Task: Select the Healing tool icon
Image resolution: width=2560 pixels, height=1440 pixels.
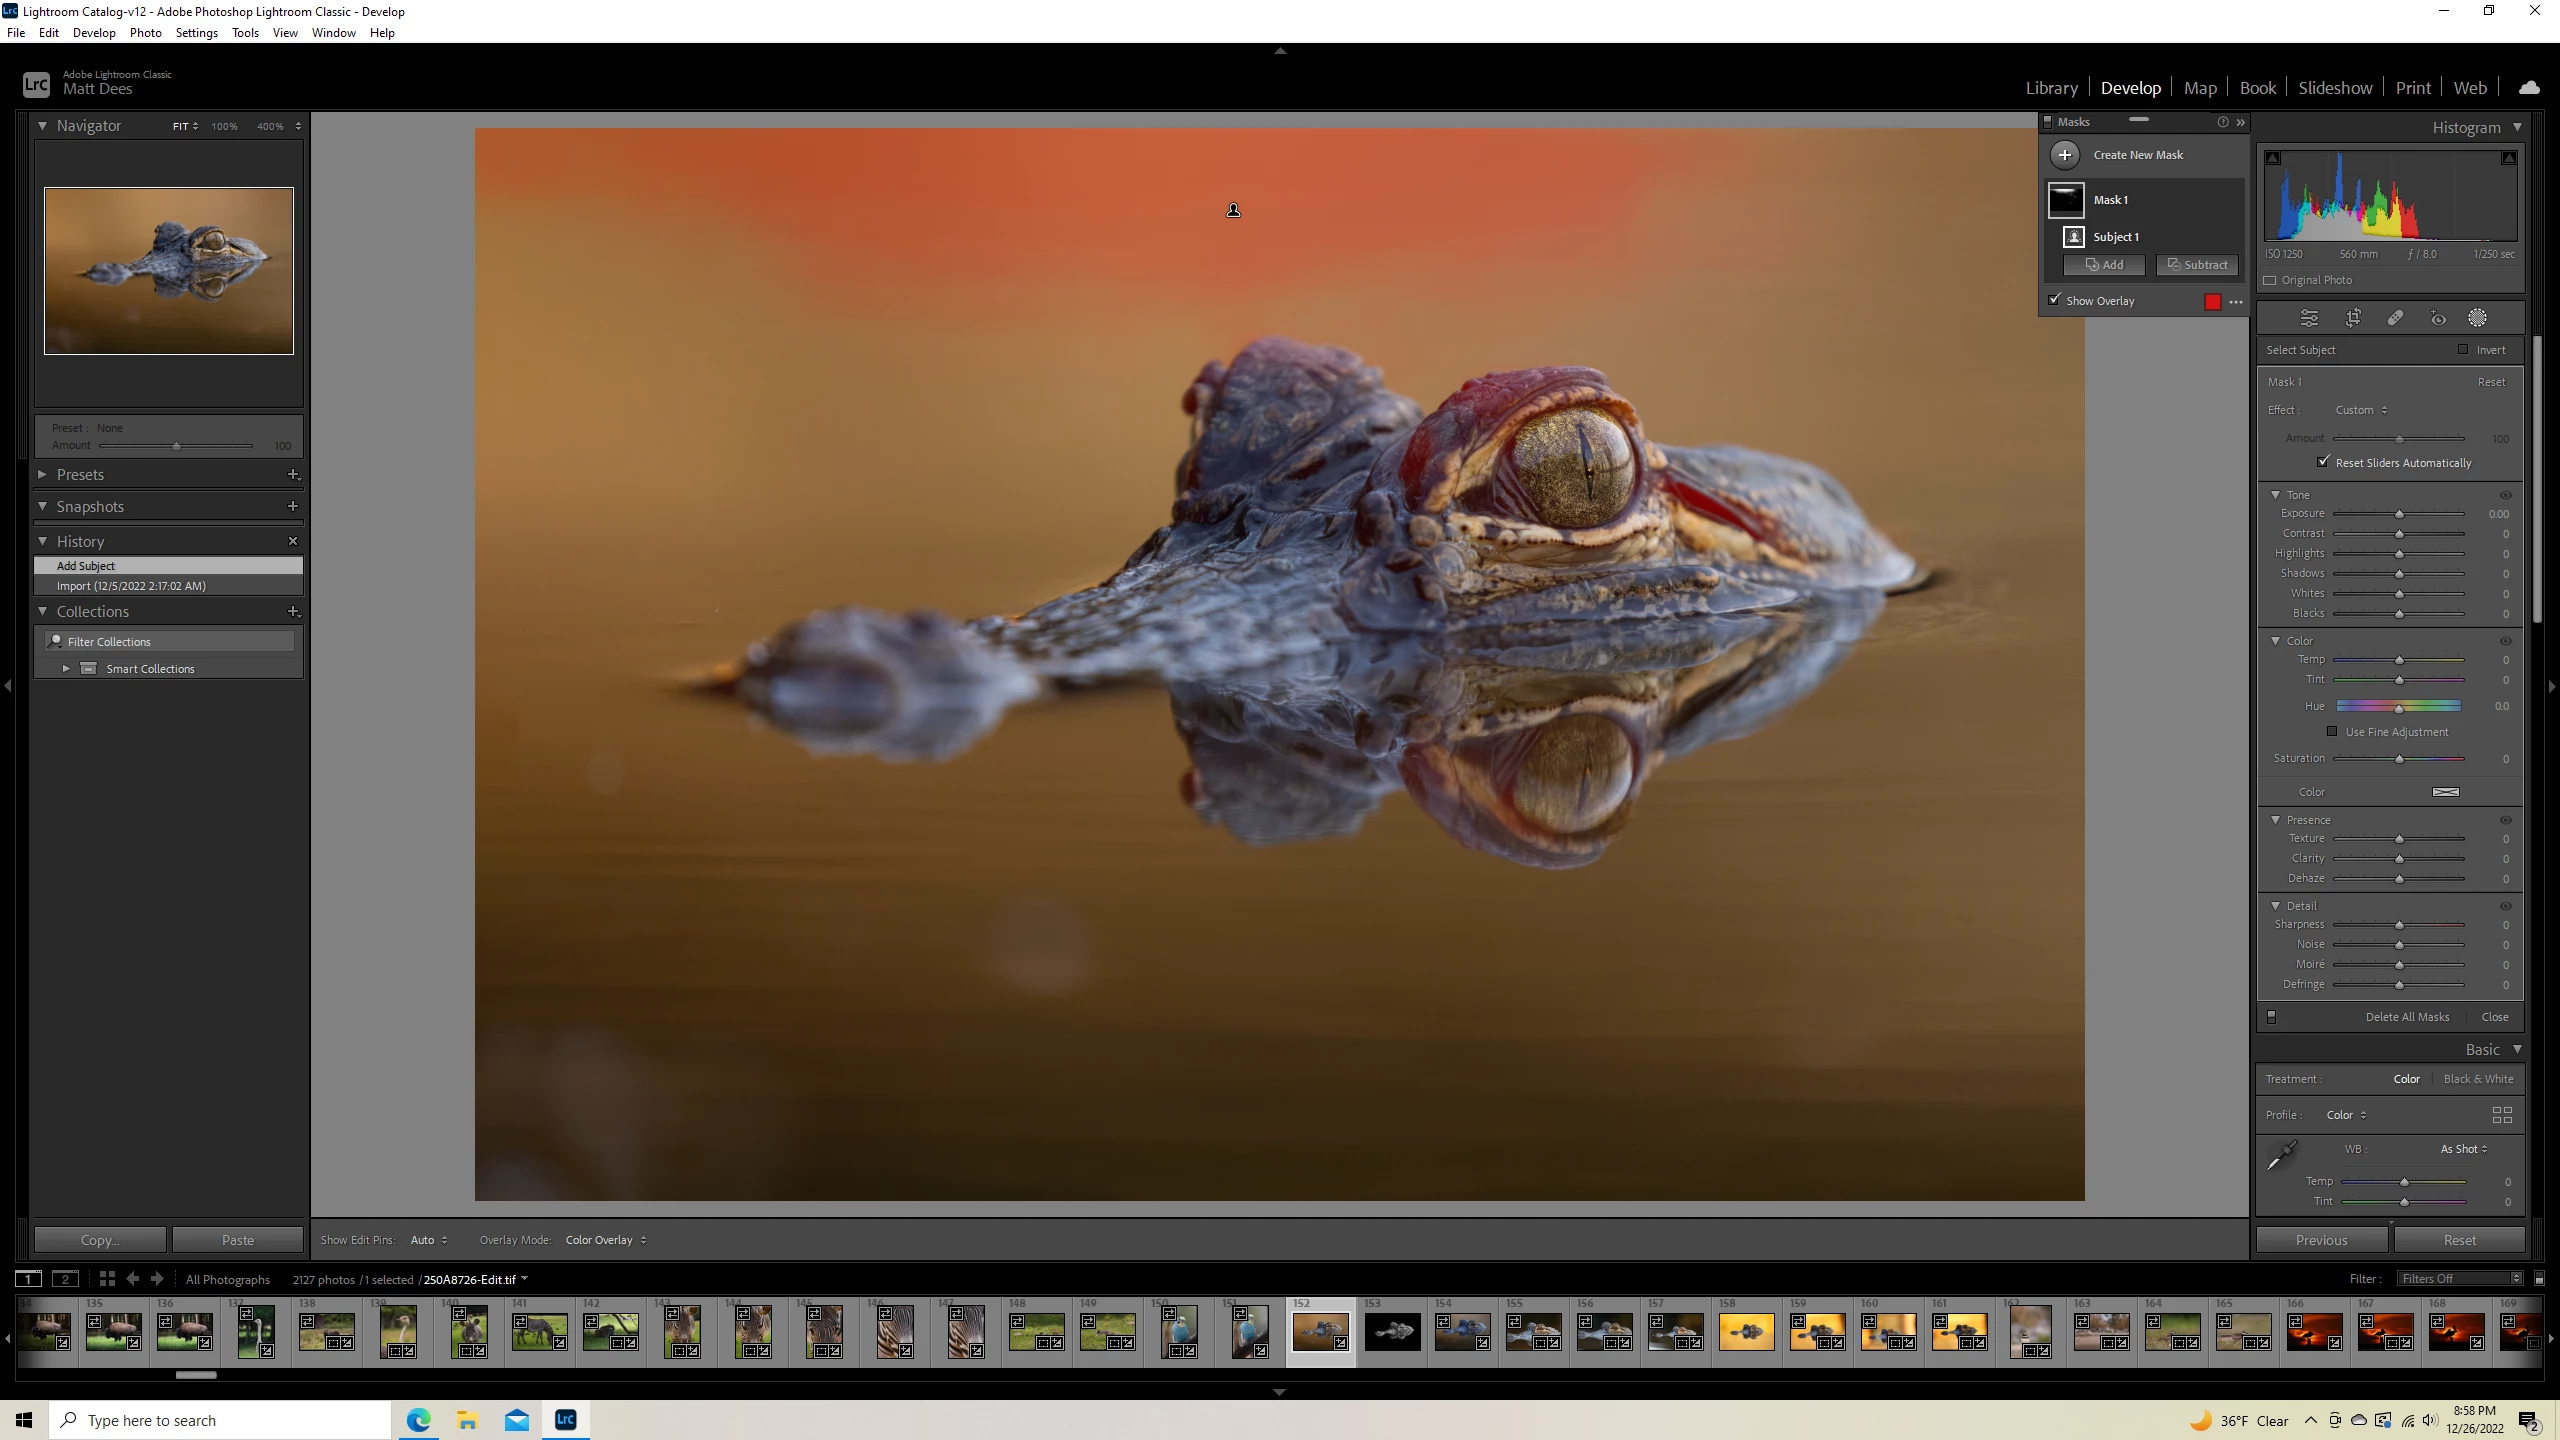Action: pyautogui.click(x=2395, y=318)
